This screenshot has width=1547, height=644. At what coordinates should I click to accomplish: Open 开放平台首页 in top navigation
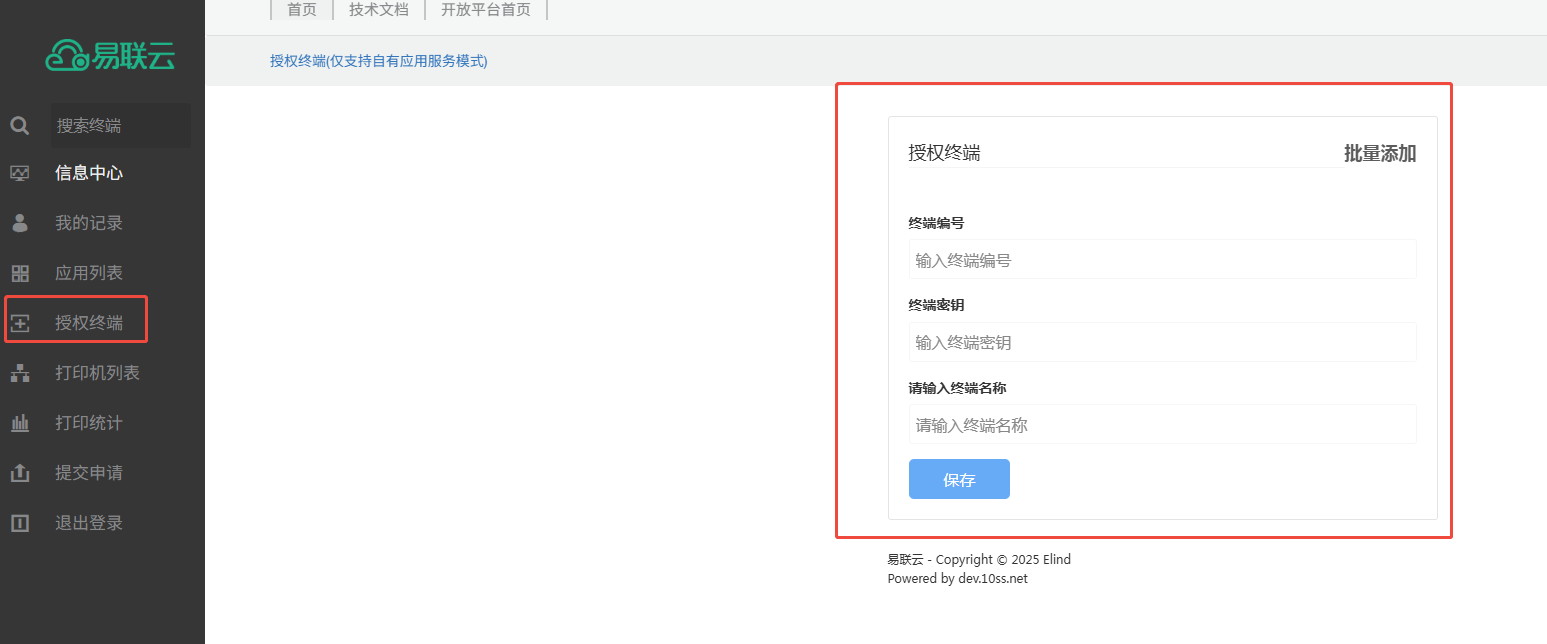[x=486, y=10]
